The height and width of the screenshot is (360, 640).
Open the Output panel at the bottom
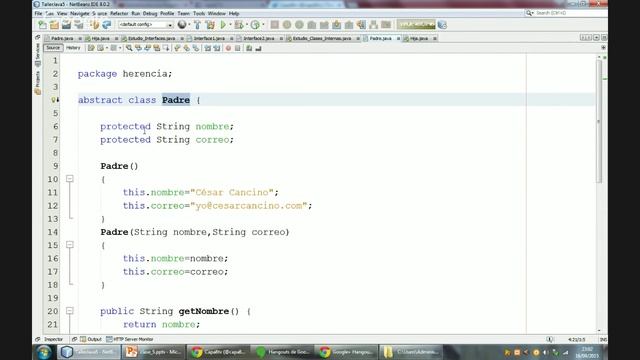coord(91,339)
